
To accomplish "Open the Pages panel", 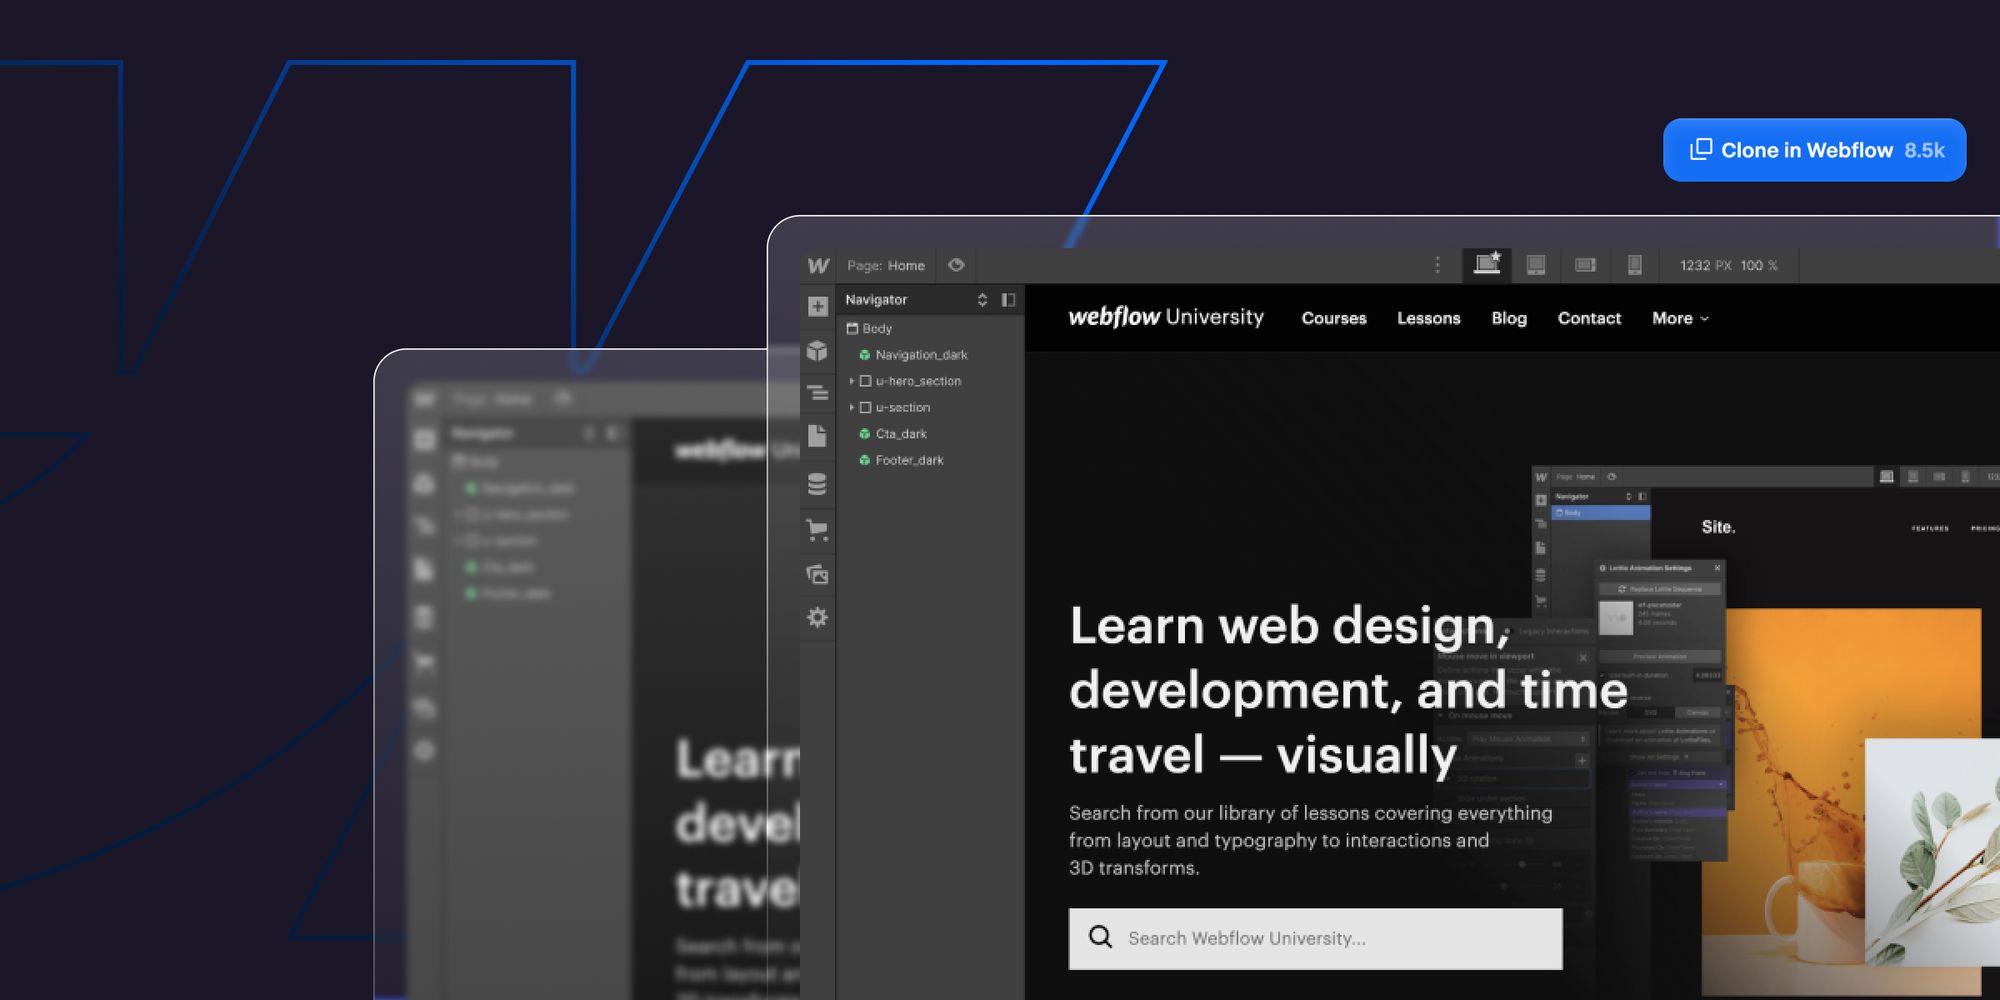I will (x=817, y=438).
